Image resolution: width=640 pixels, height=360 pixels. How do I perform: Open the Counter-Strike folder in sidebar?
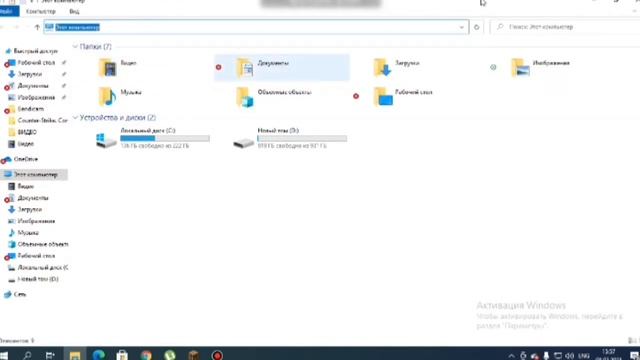point(42,120)
